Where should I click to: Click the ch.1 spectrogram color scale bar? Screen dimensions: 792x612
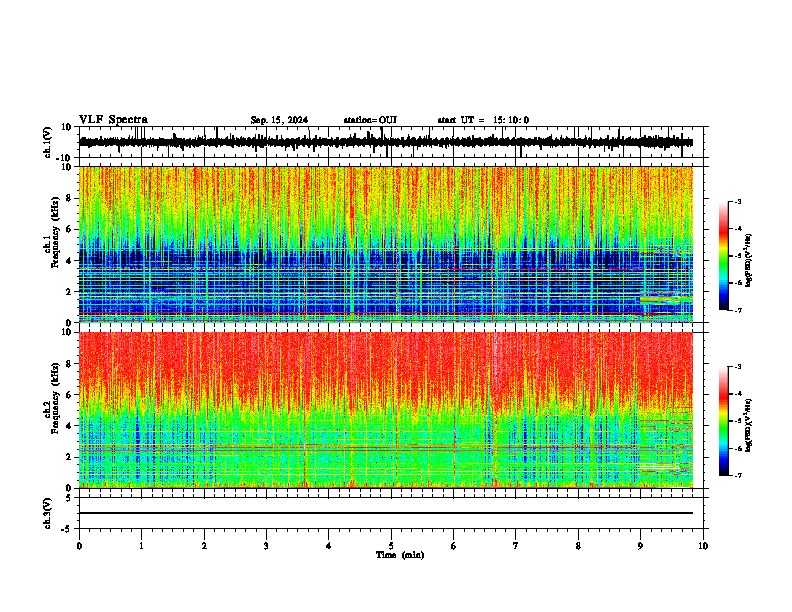pyautogui.click(x=724, y=256)
